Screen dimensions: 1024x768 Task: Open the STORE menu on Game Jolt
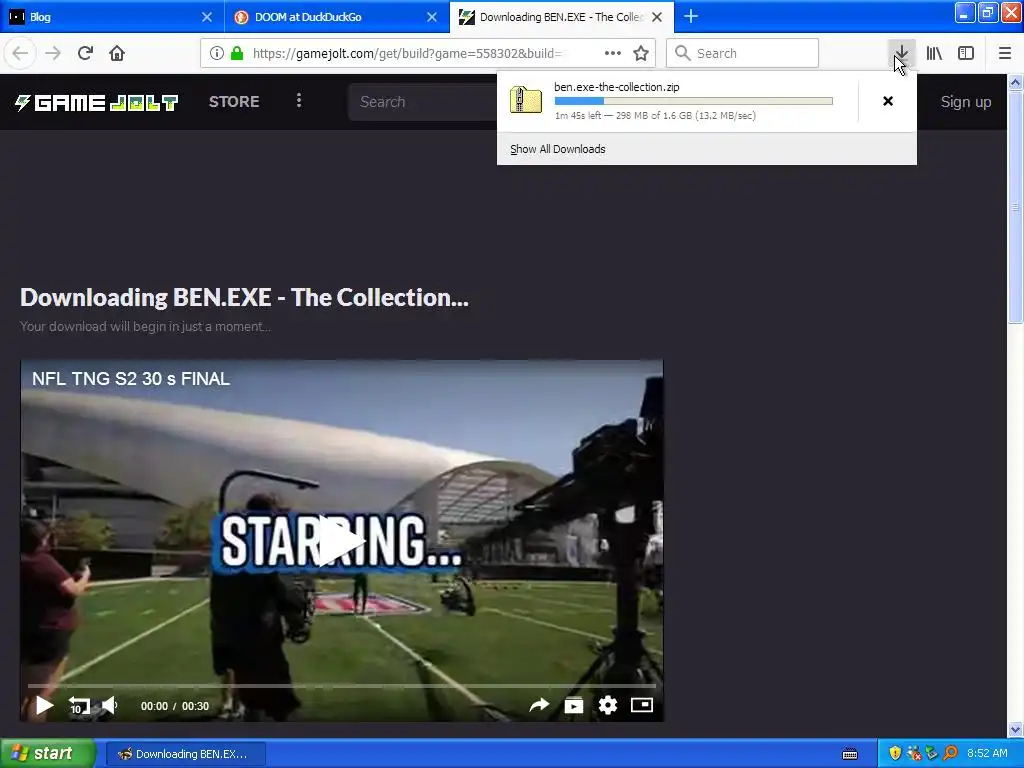pos(234,102)
